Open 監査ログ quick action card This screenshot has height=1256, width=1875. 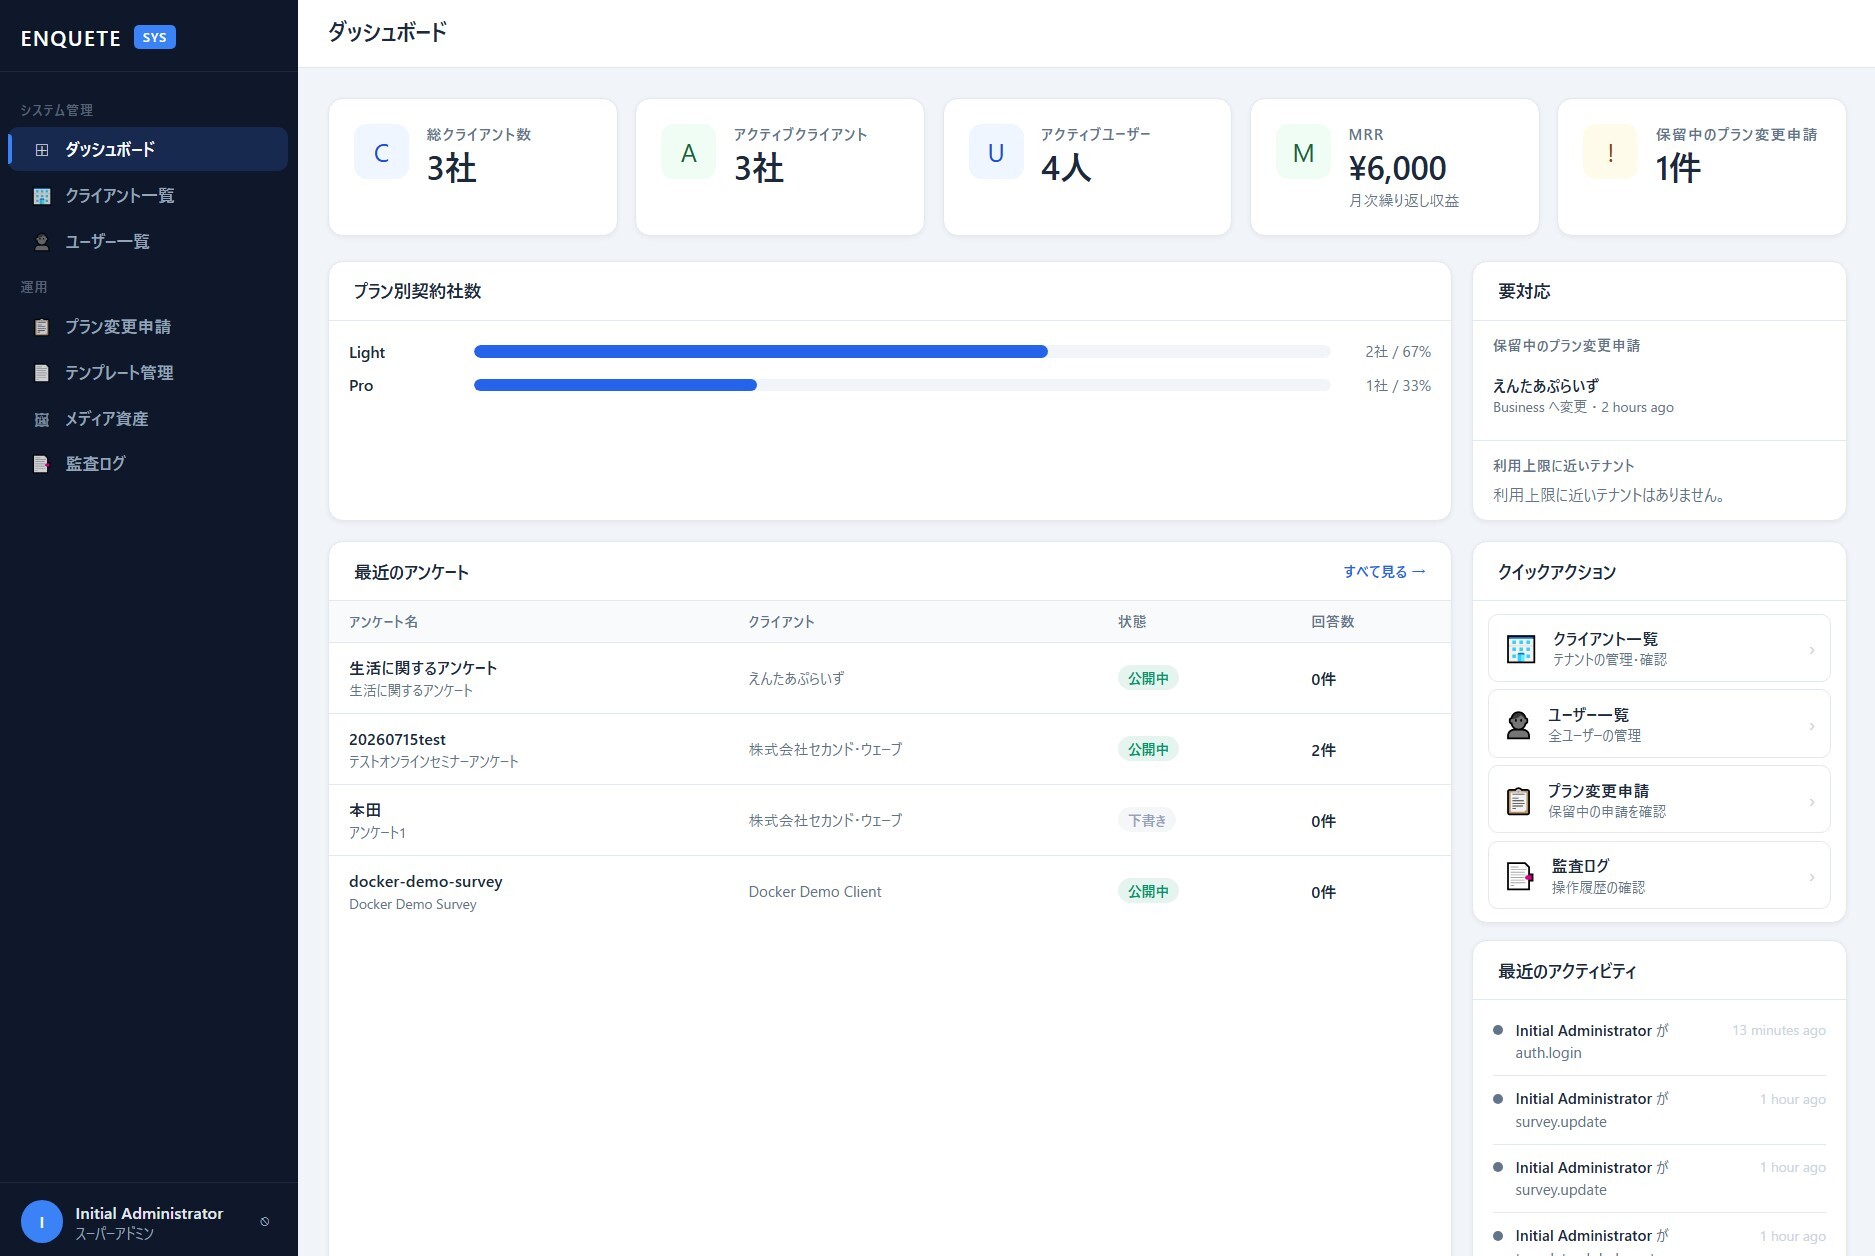click(1659, 876)
